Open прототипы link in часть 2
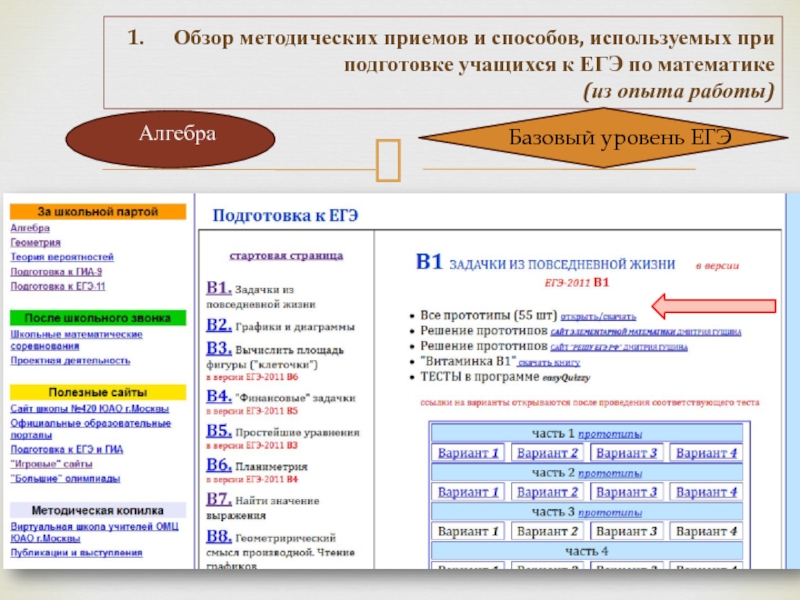 point(610,473)
